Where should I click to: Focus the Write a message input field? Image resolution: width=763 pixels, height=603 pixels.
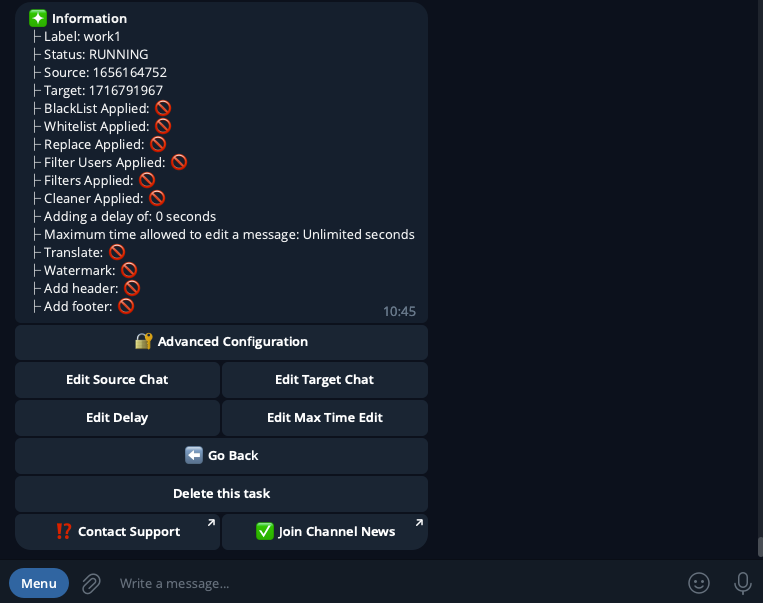click(390, 583)
